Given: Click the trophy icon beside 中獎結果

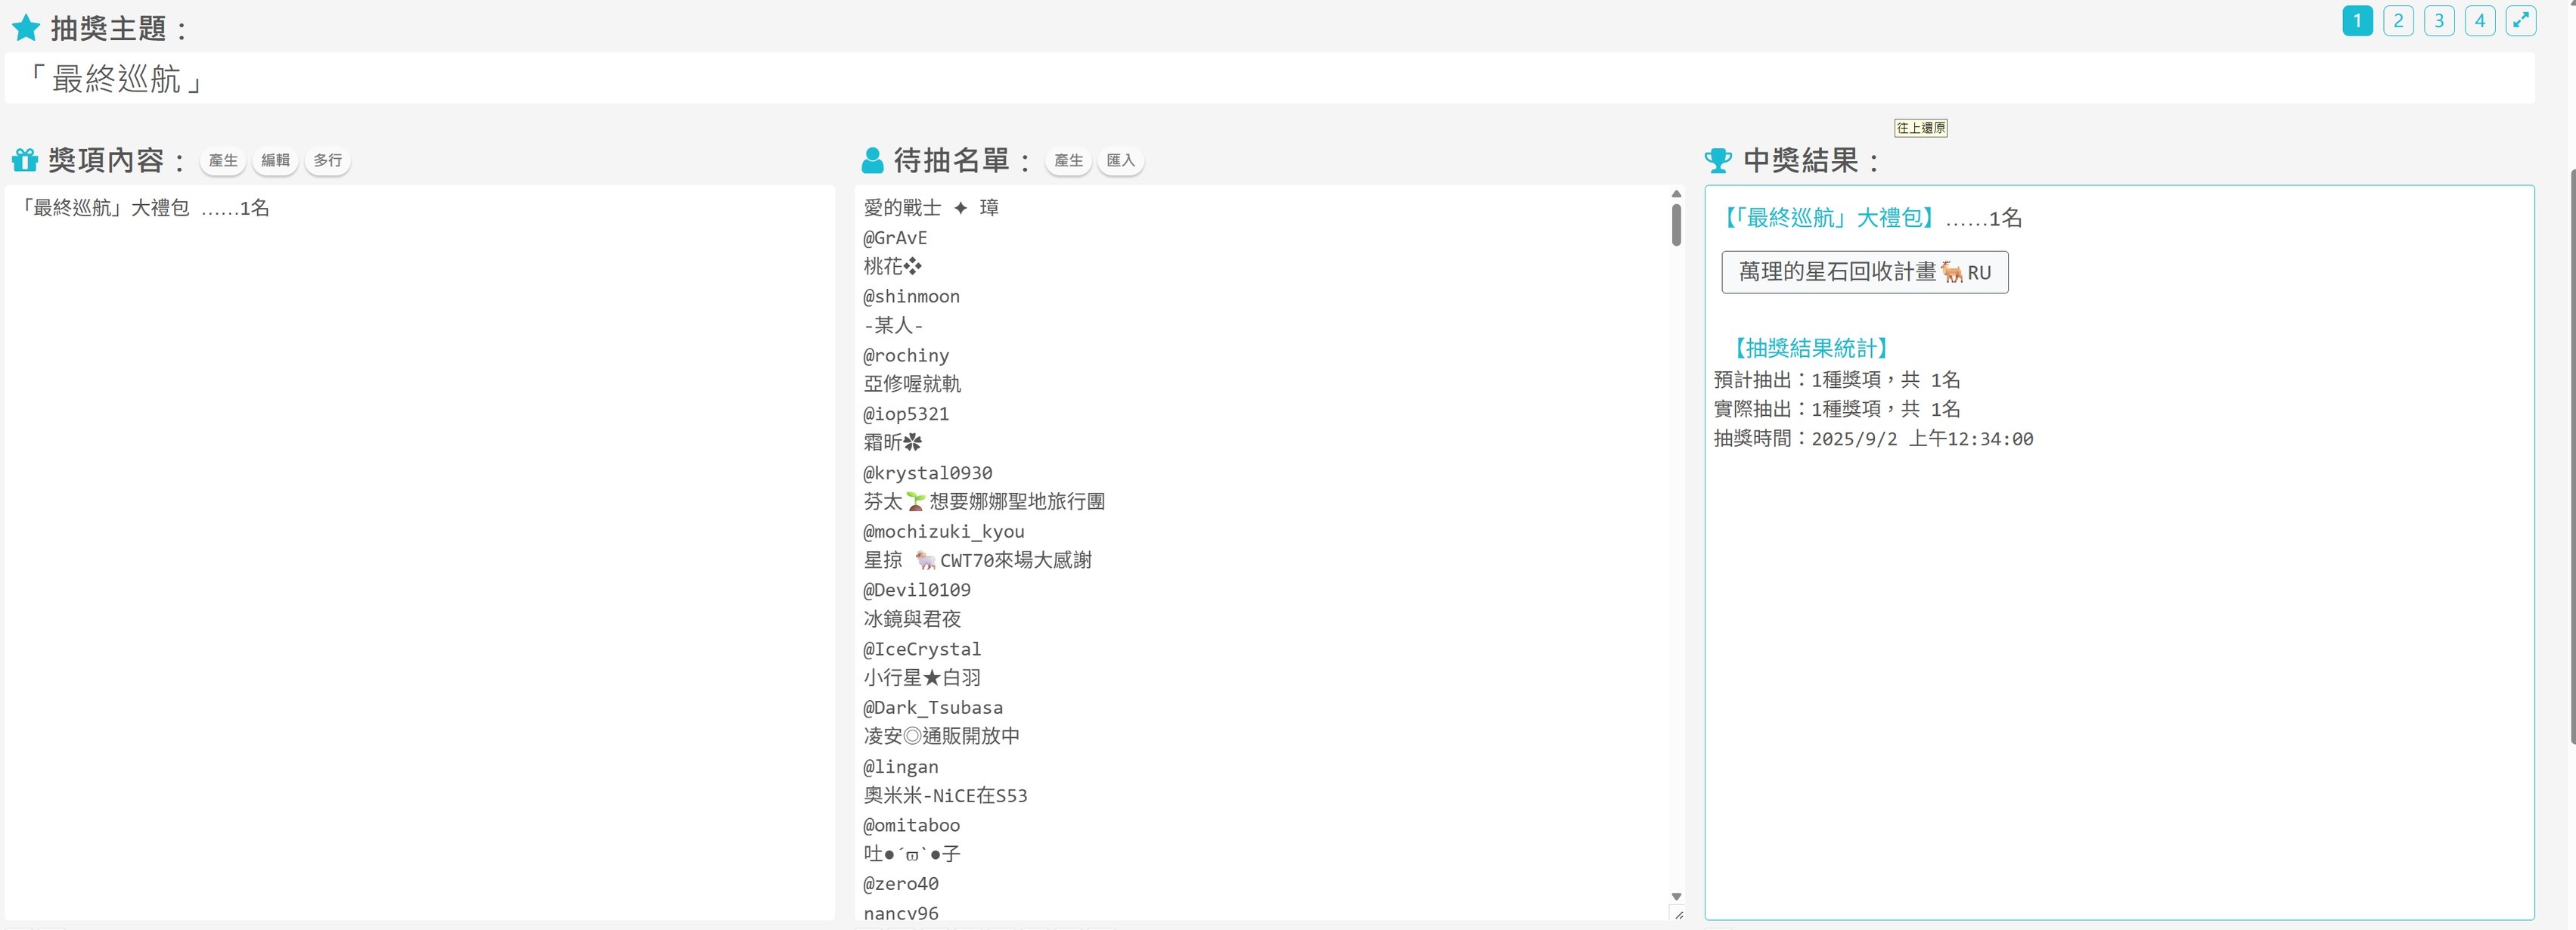Looking at the screenshot, I should tap(1718, 160).
